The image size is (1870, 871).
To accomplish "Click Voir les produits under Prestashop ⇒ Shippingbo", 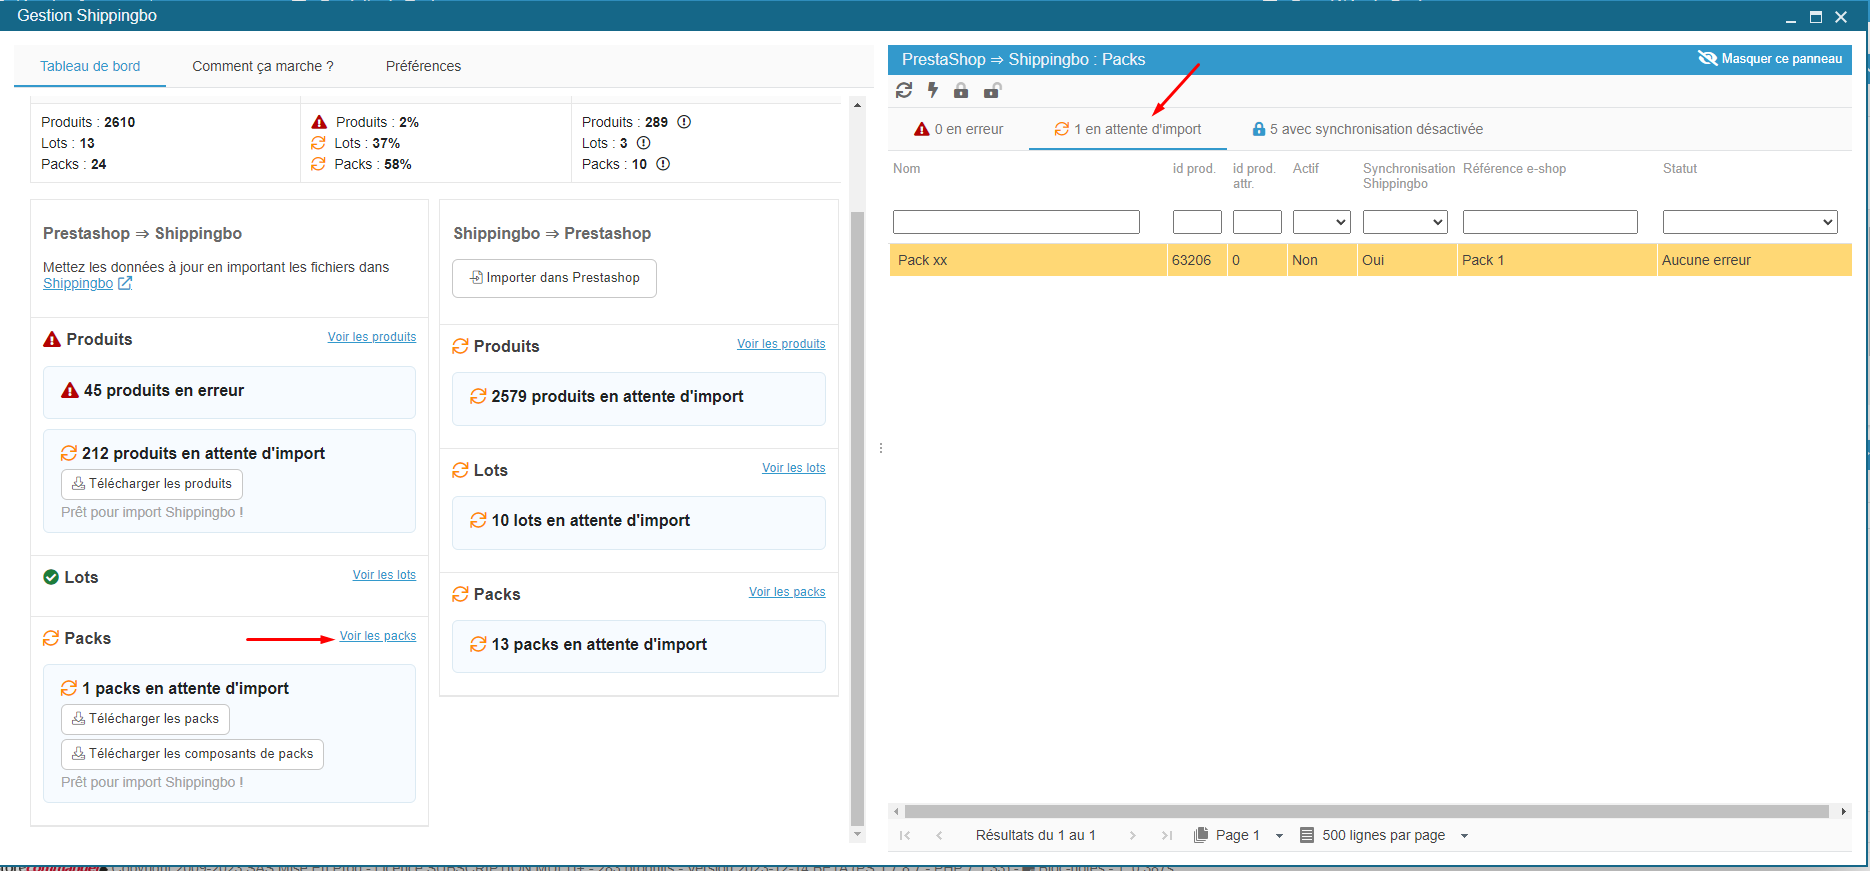I will (x=372, y=337).
